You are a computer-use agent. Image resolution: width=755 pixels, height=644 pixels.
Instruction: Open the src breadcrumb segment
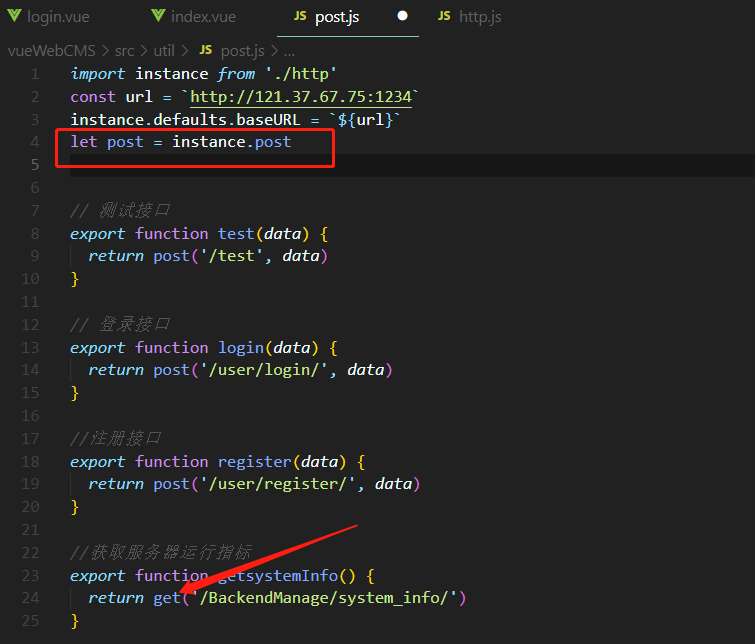pos(124,51)
